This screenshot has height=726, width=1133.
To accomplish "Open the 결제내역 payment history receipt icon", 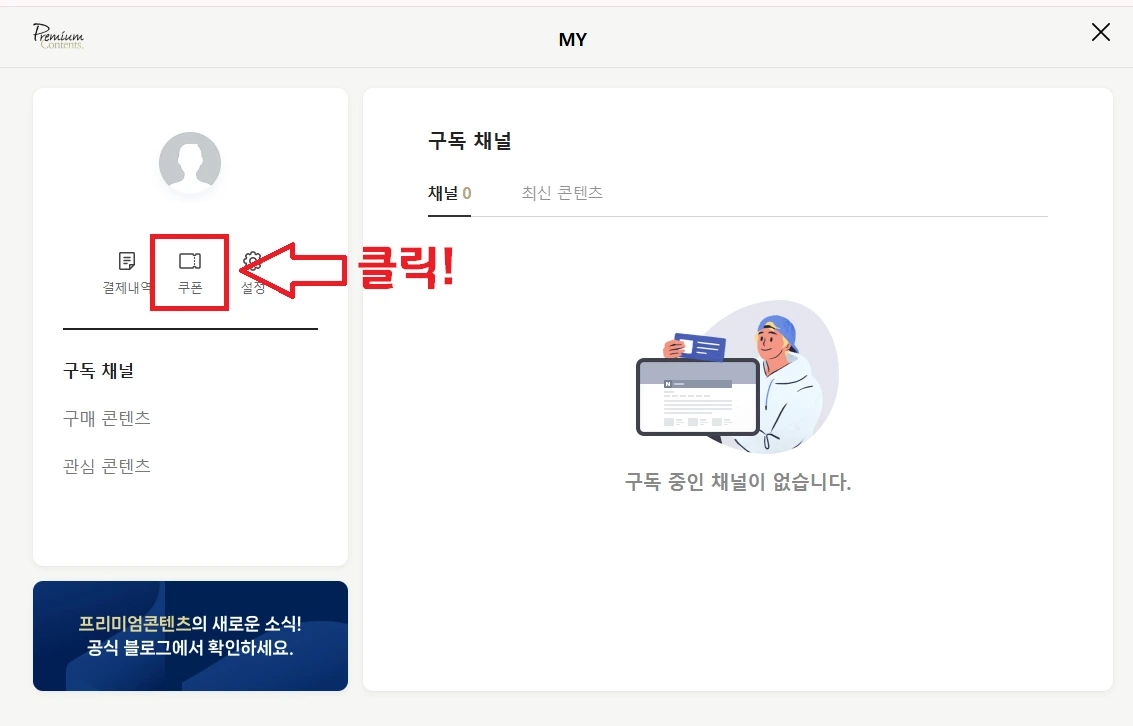I will pos(126,261).
